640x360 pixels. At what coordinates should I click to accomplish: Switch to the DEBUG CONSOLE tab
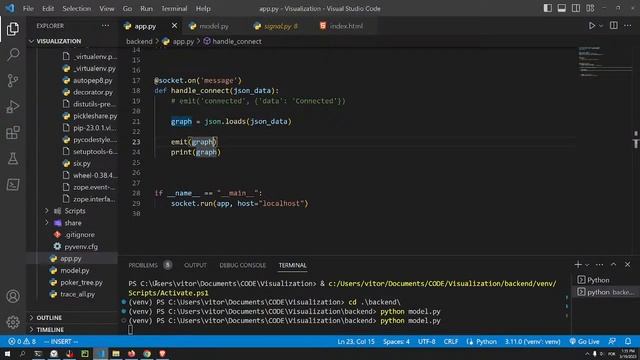pyautogui.click(x=242, y=265)
